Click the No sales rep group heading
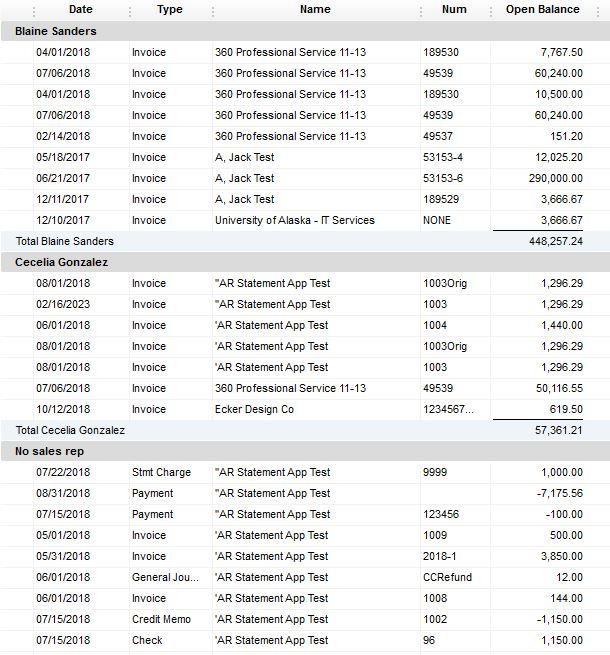 click(50, 451)
